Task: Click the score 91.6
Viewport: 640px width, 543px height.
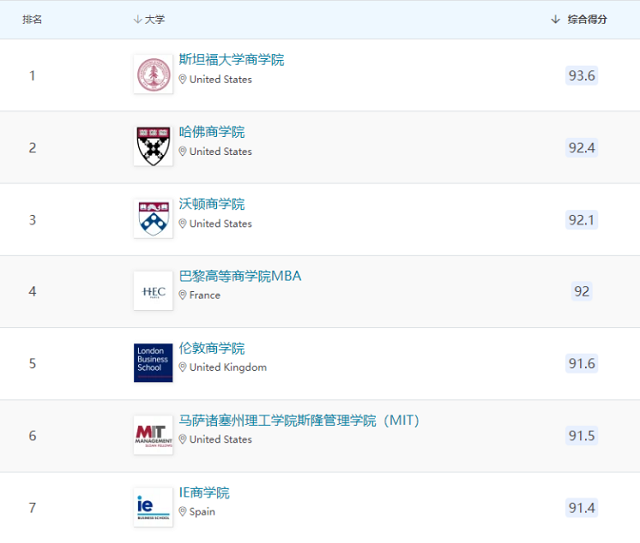Action: point(582,363)
